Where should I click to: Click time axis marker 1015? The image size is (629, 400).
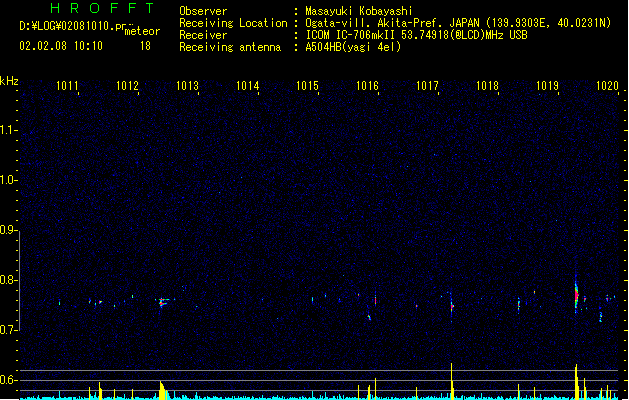pyautogui.click(x=307, y=86)
